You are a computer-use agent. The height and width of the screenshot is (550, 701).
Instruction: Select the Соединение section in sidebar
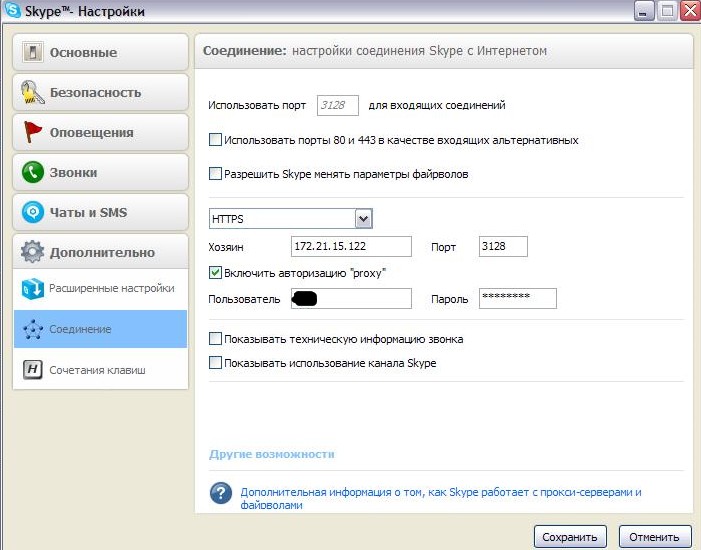click(x=100, y=329)
